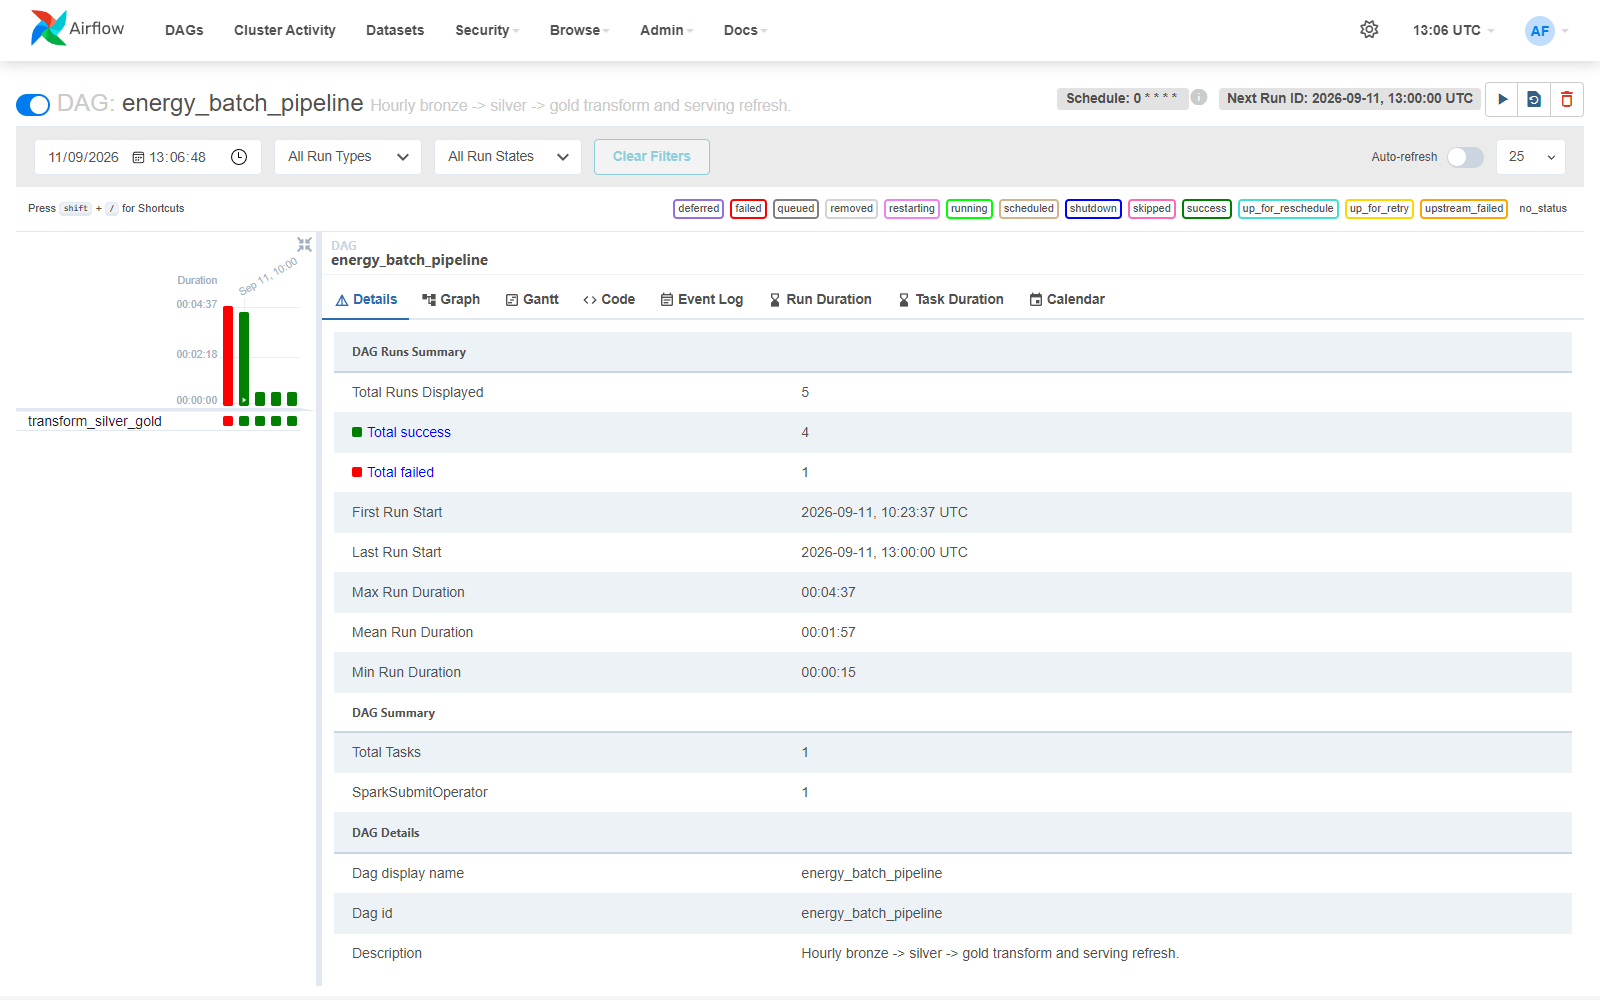
Task: Trigger DAG with the play icon
Action: point(1502,99)
